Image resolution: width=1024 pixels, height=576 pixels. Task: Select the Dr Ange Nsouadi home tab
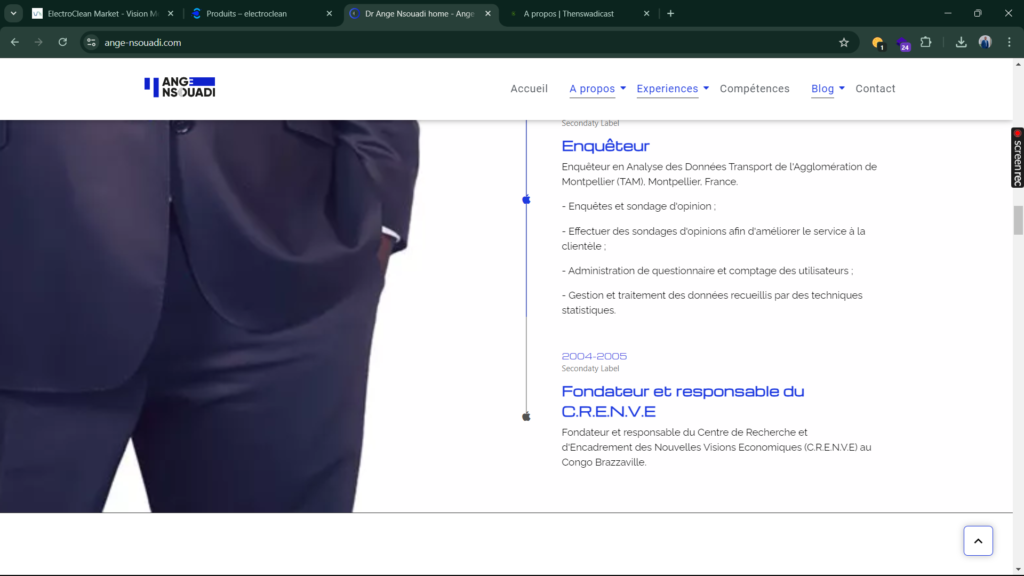pyautogui.click(x=421, y=14)
